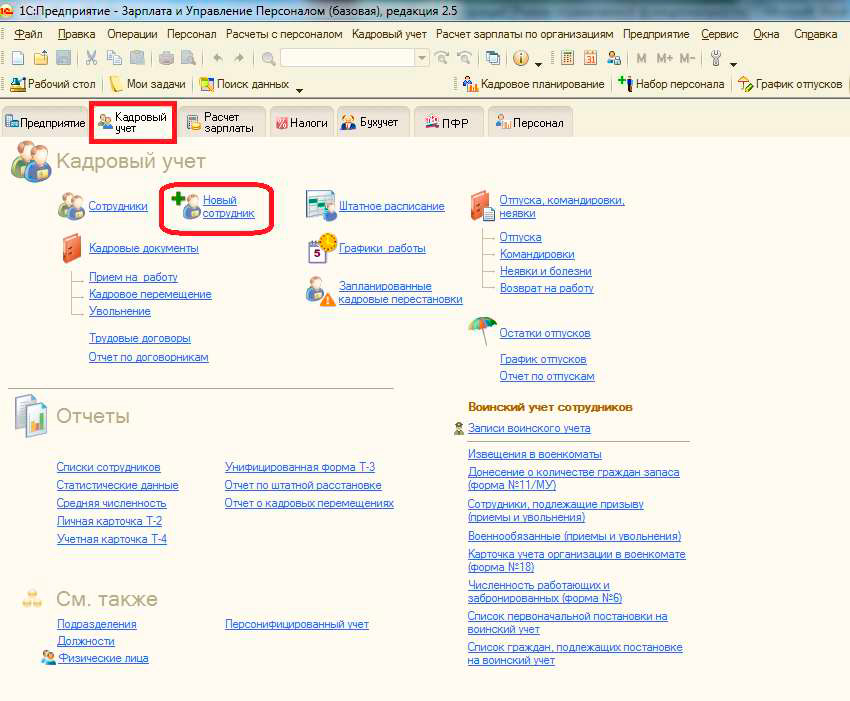Click the Find magnifier icon
850x701 pixels.
coord(268,58)
